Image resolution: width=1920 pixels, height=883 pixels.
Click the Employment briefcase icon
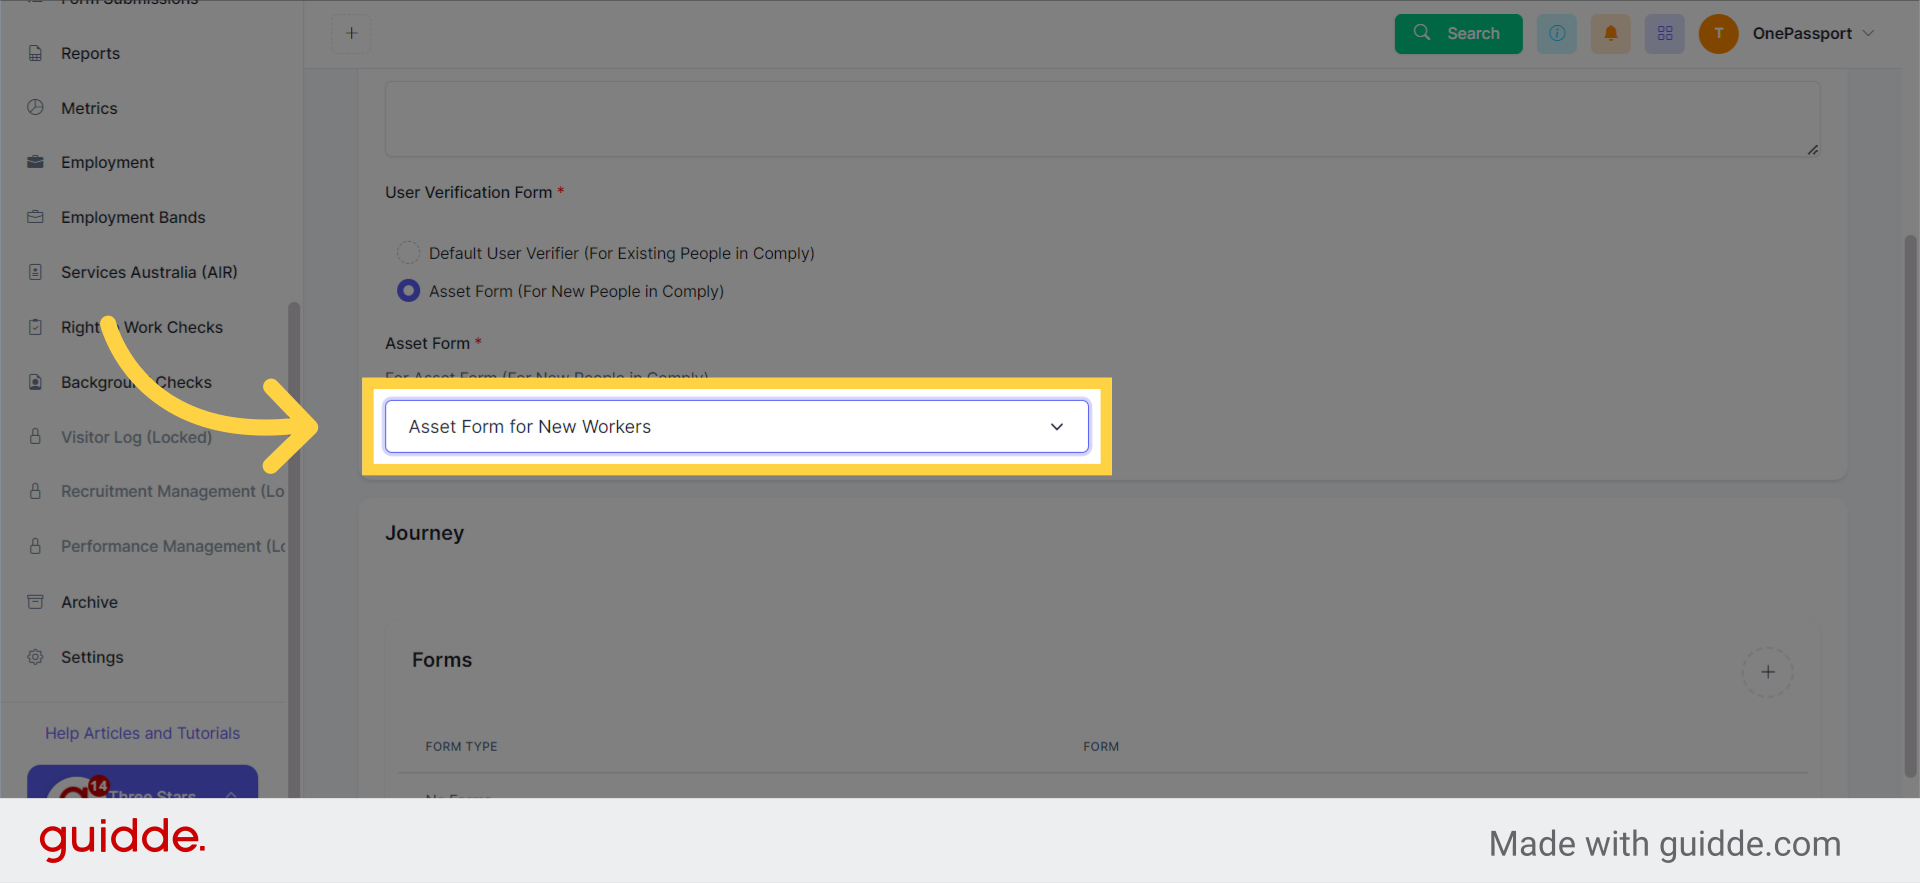pos(35,162)
